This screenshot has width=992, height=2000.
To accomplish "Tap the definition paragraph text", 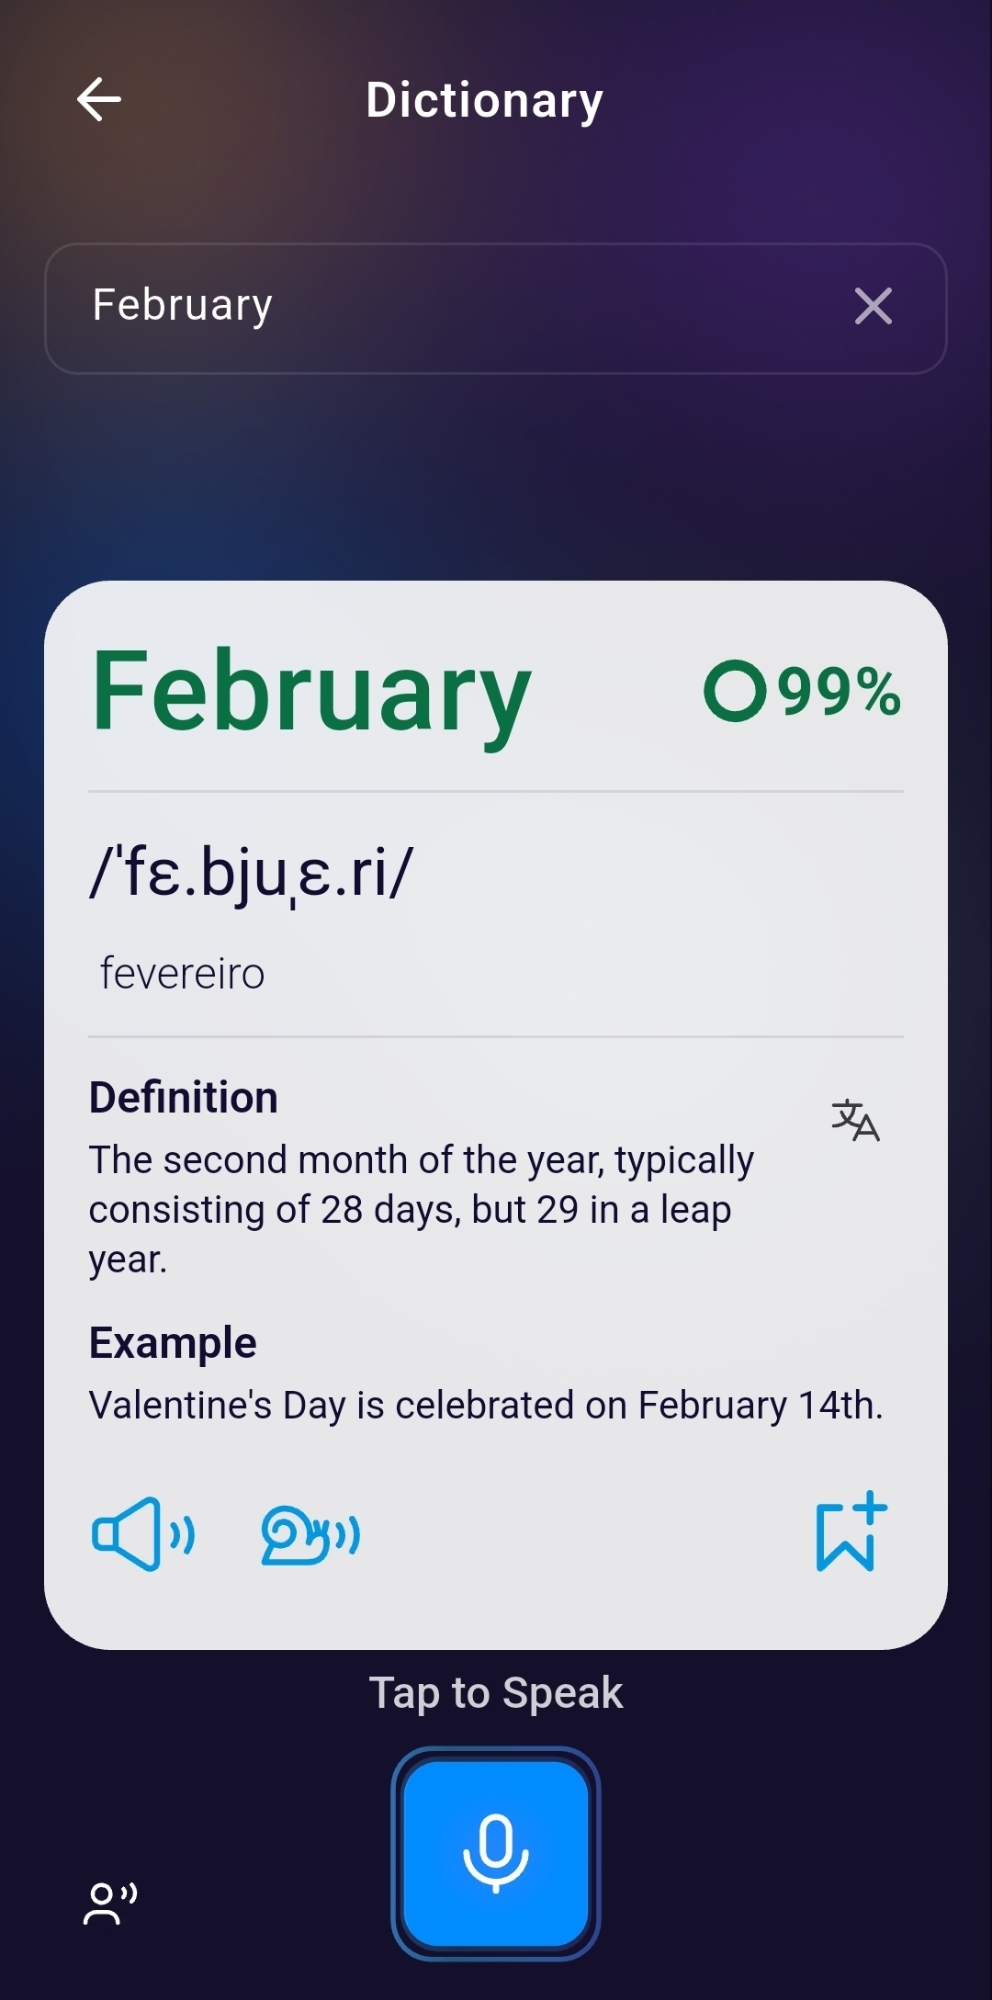I will point(420,1209).
